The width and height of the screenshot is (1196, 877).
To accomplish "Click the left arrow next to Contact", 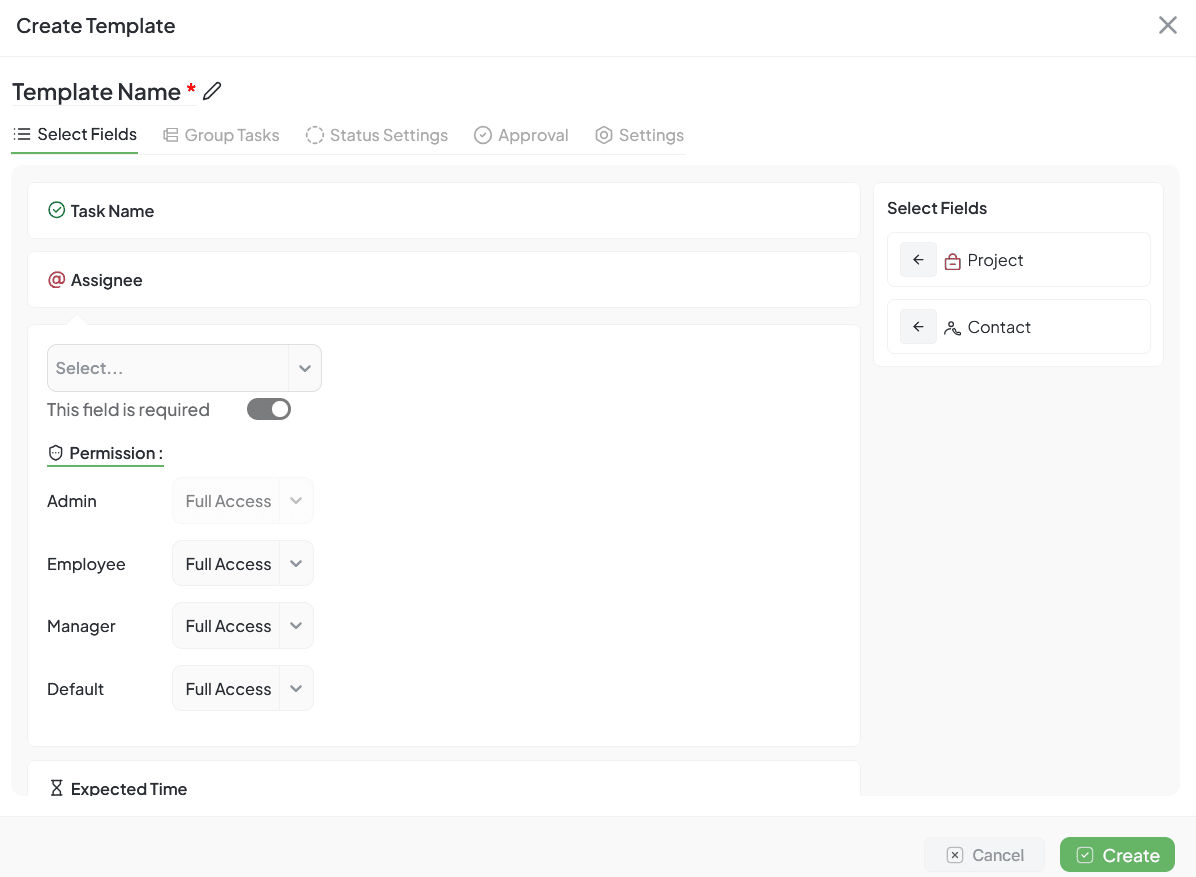I will coord(918,327).
